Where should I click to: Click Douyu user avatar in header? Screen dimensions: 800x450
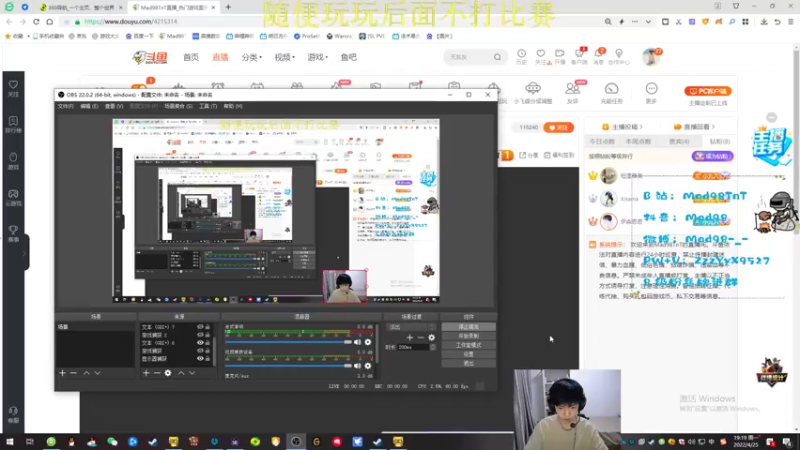point(651,57)
